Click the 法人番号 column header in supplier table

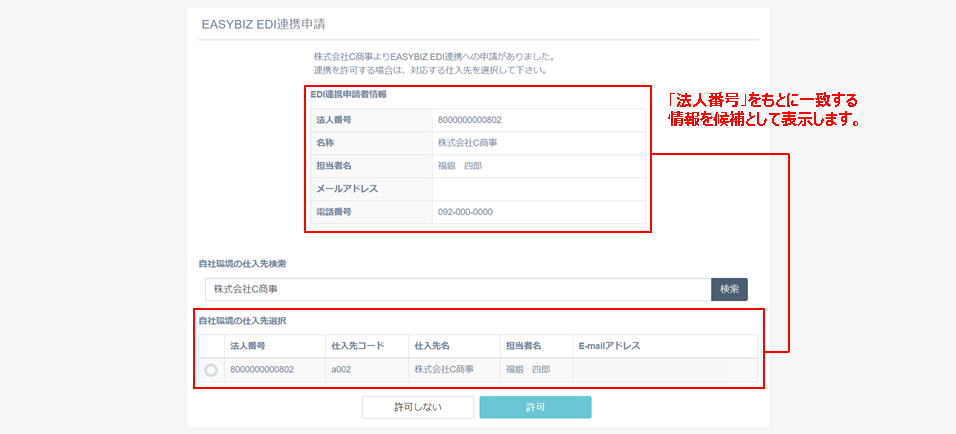[x=248, y=346]
